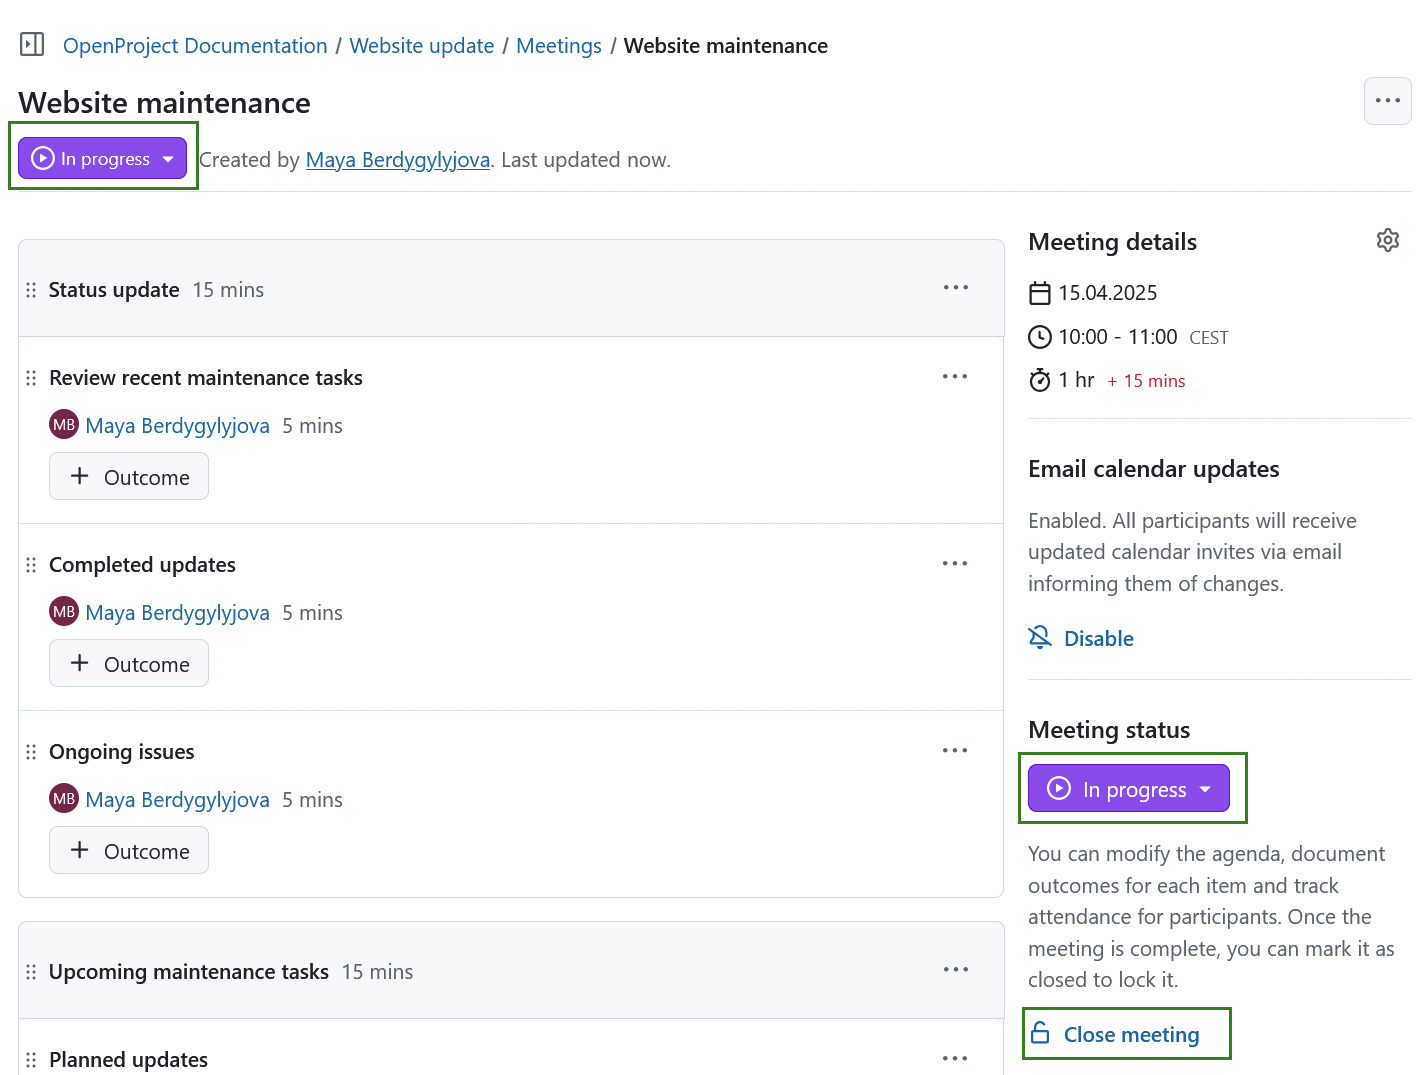The height and width of the screenshot is (1075, 1428).
Task: Expand In progress status dropdown under title
Action: [x=103, y=159]
